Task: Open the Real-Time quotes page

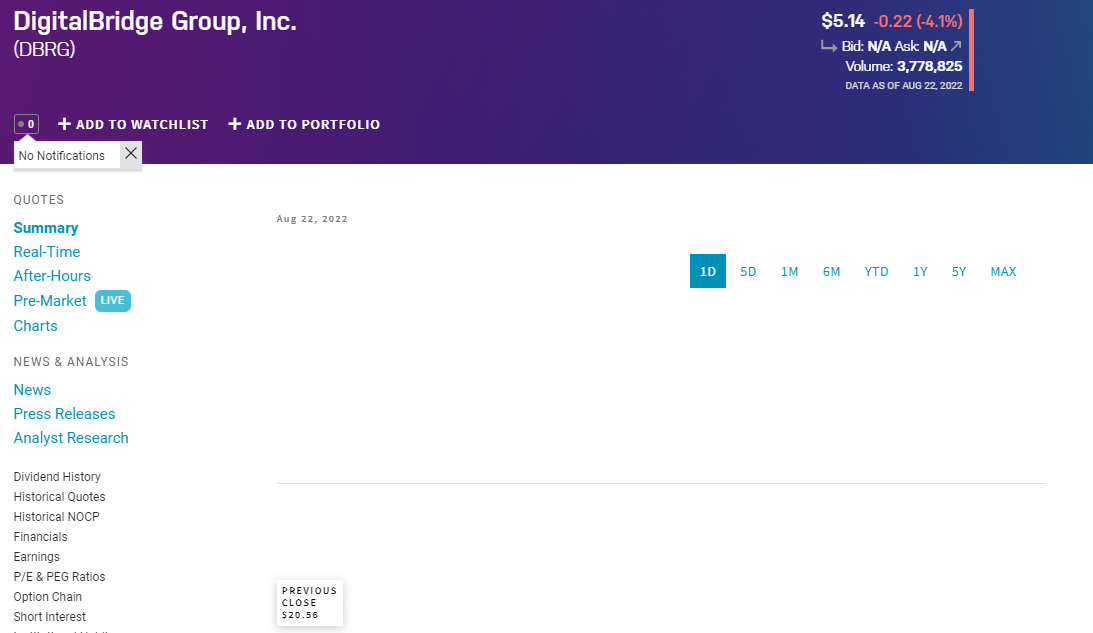Action: click(x=47, y=252)
